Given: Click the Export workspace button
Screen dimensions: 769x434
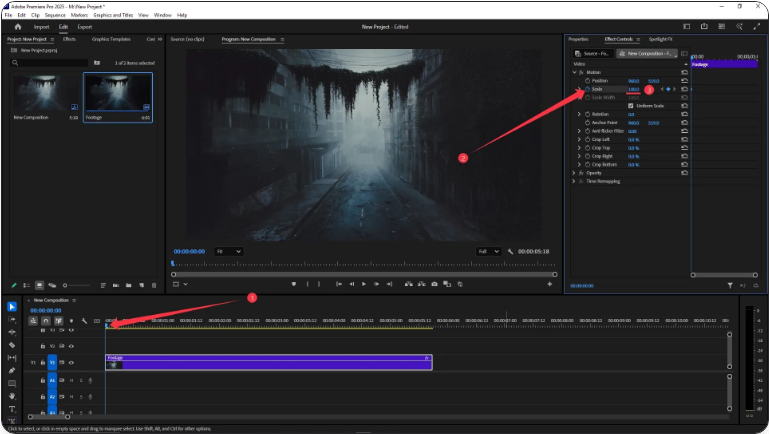Looking at the screenshot, I should pyautogui.click(x=85, y=27).
